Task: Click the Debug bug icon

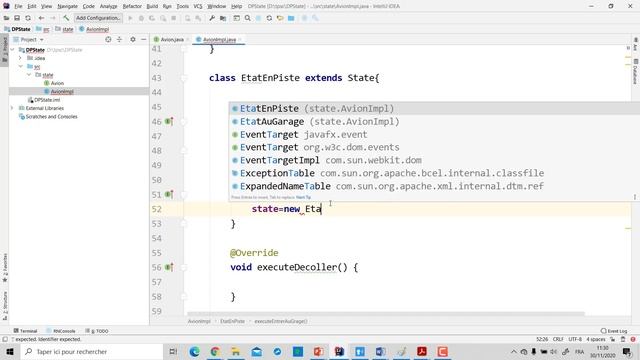Action: click(x=141, y=18)
